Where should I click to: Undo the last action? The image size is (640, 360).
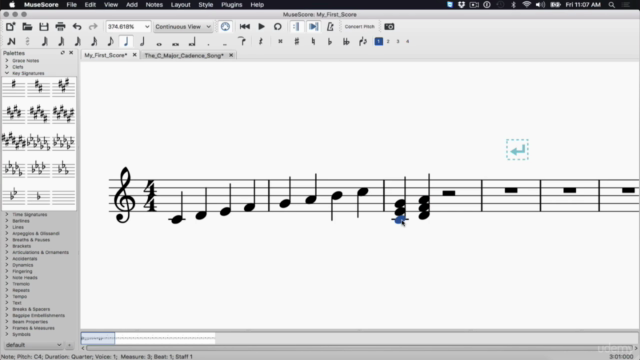(77, 27)
